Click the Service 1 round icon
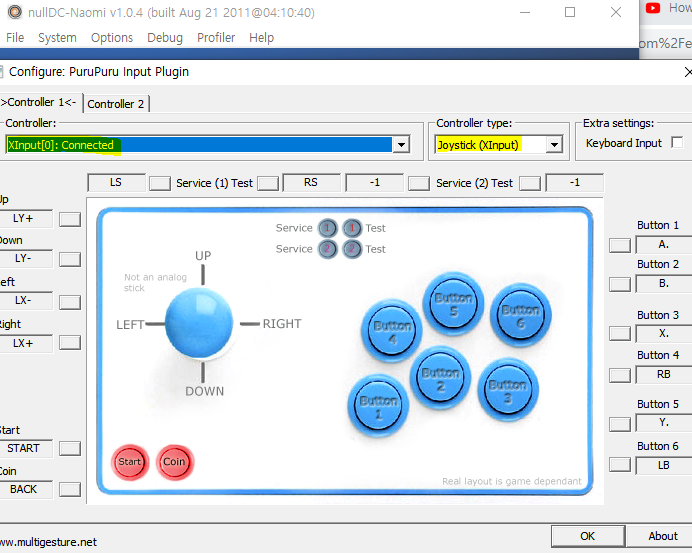The width and height of the screenshot is (692, 553). coord(327,228)
